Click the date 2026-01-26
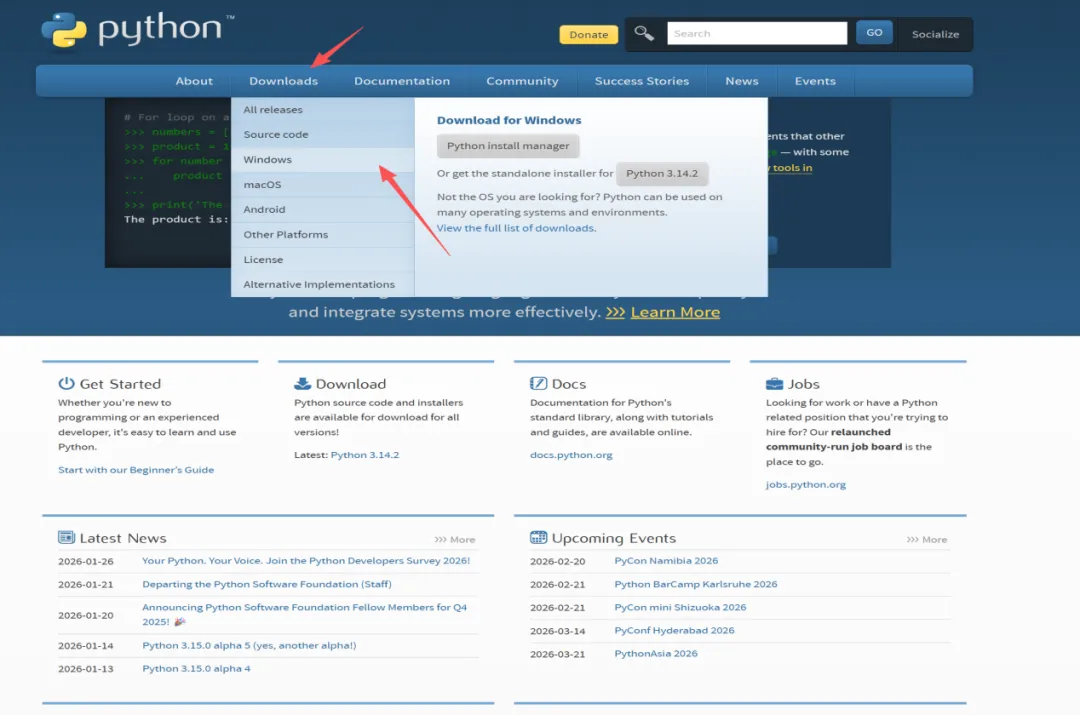Viewport: 1080px width, 715px height. pyautogui.click(x=85, y=561)
